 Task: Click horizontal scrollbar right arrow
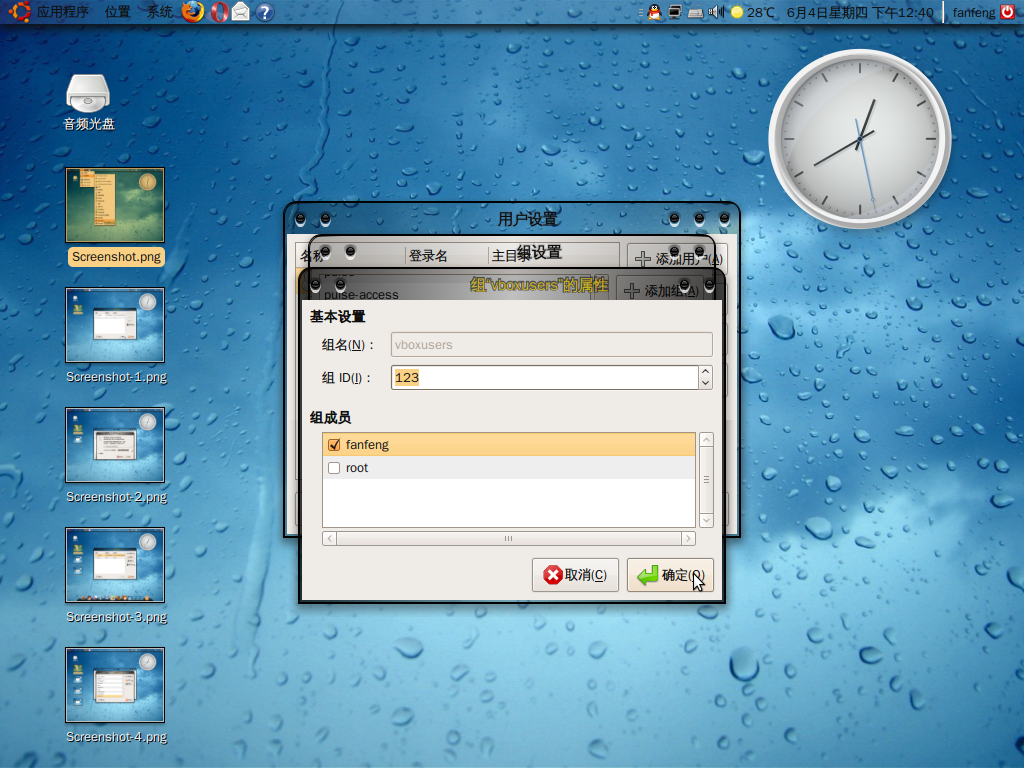[x=688, y=539]
